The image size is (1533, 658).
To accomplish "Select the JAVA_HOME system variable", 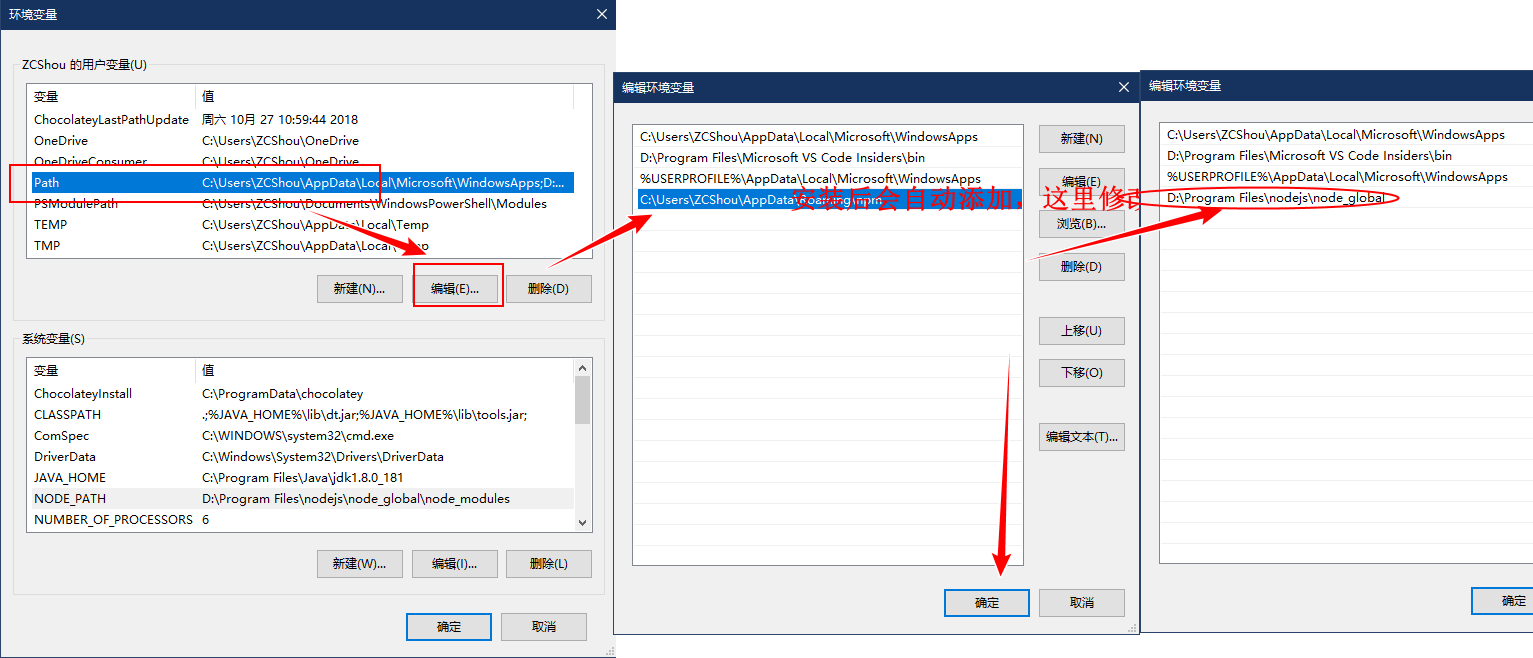I will click(300, 477).
